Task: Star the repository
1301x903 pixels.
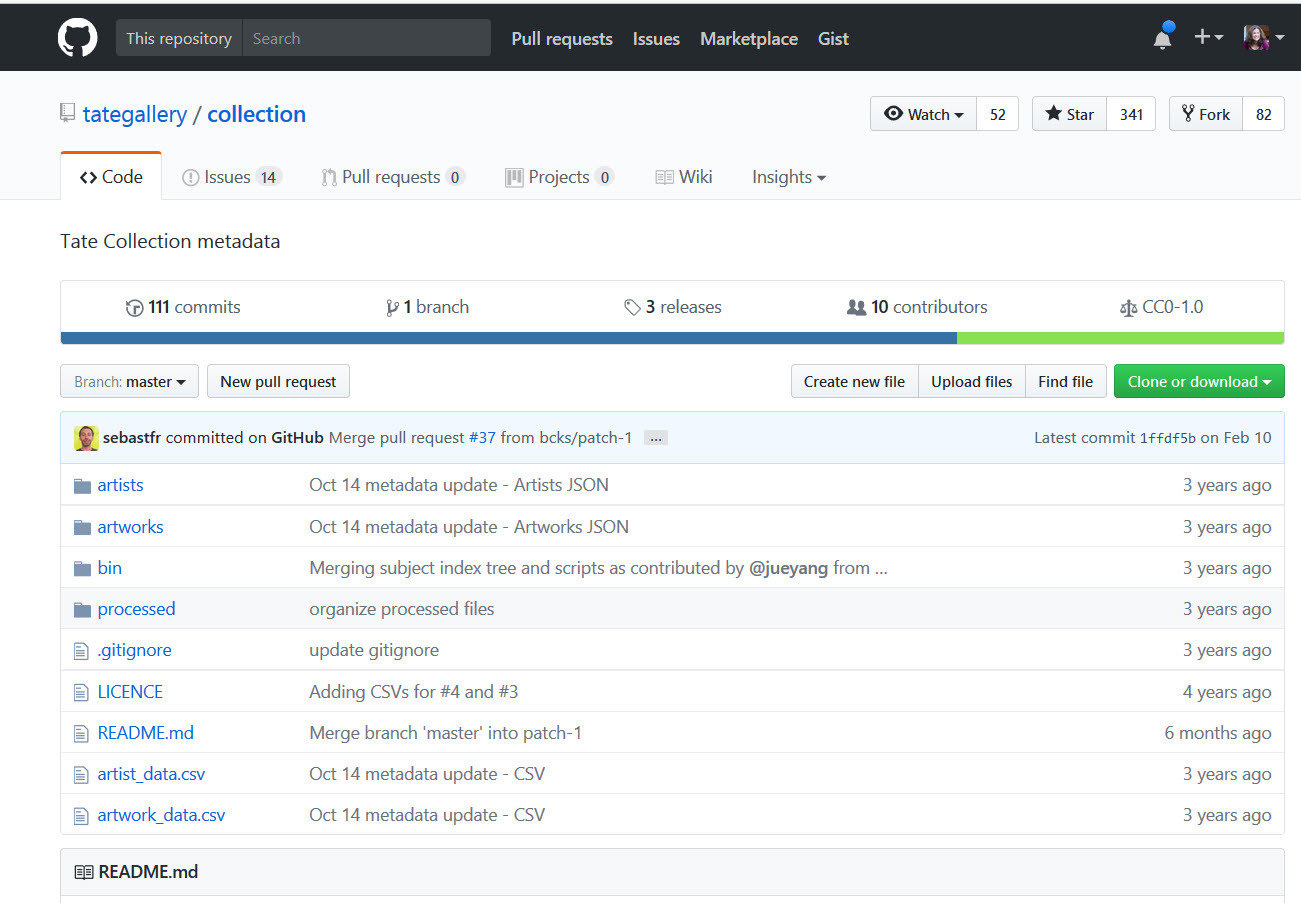Action: pos(1069,114)
